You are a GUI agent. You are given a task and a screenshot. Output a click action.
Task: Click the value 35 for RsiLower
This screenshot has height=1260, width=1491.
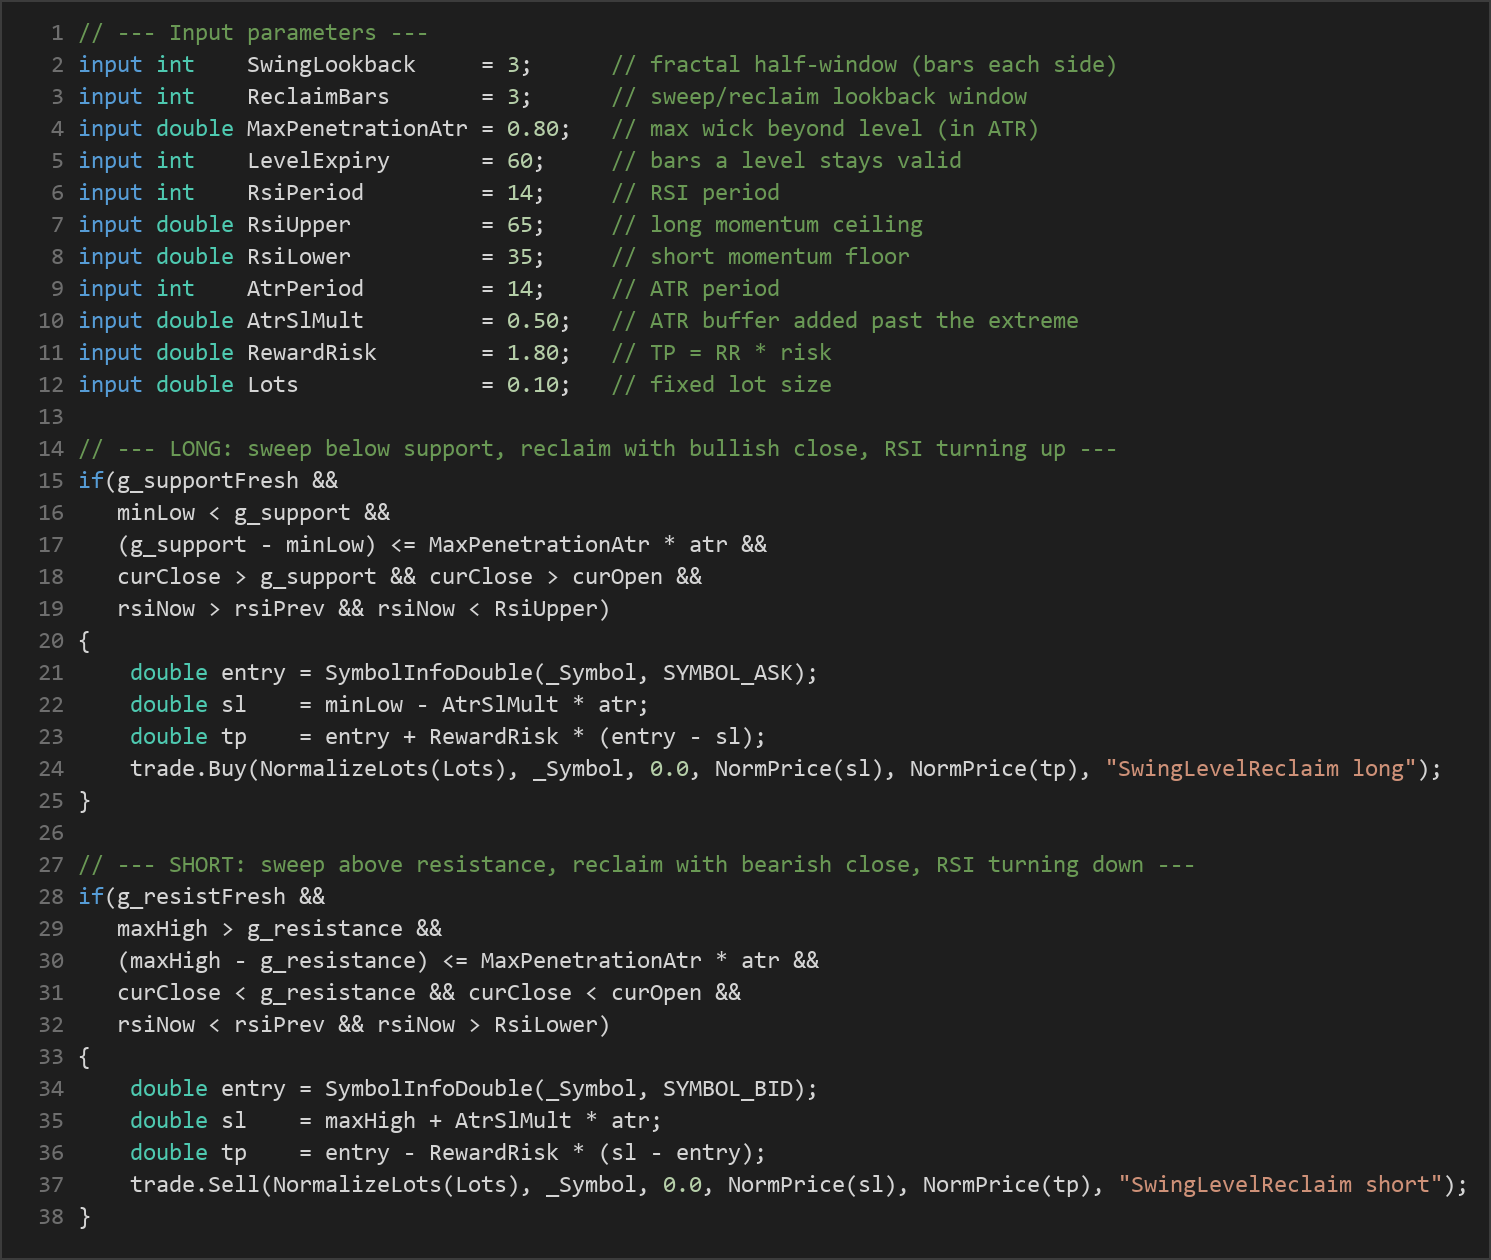point(520,257)
